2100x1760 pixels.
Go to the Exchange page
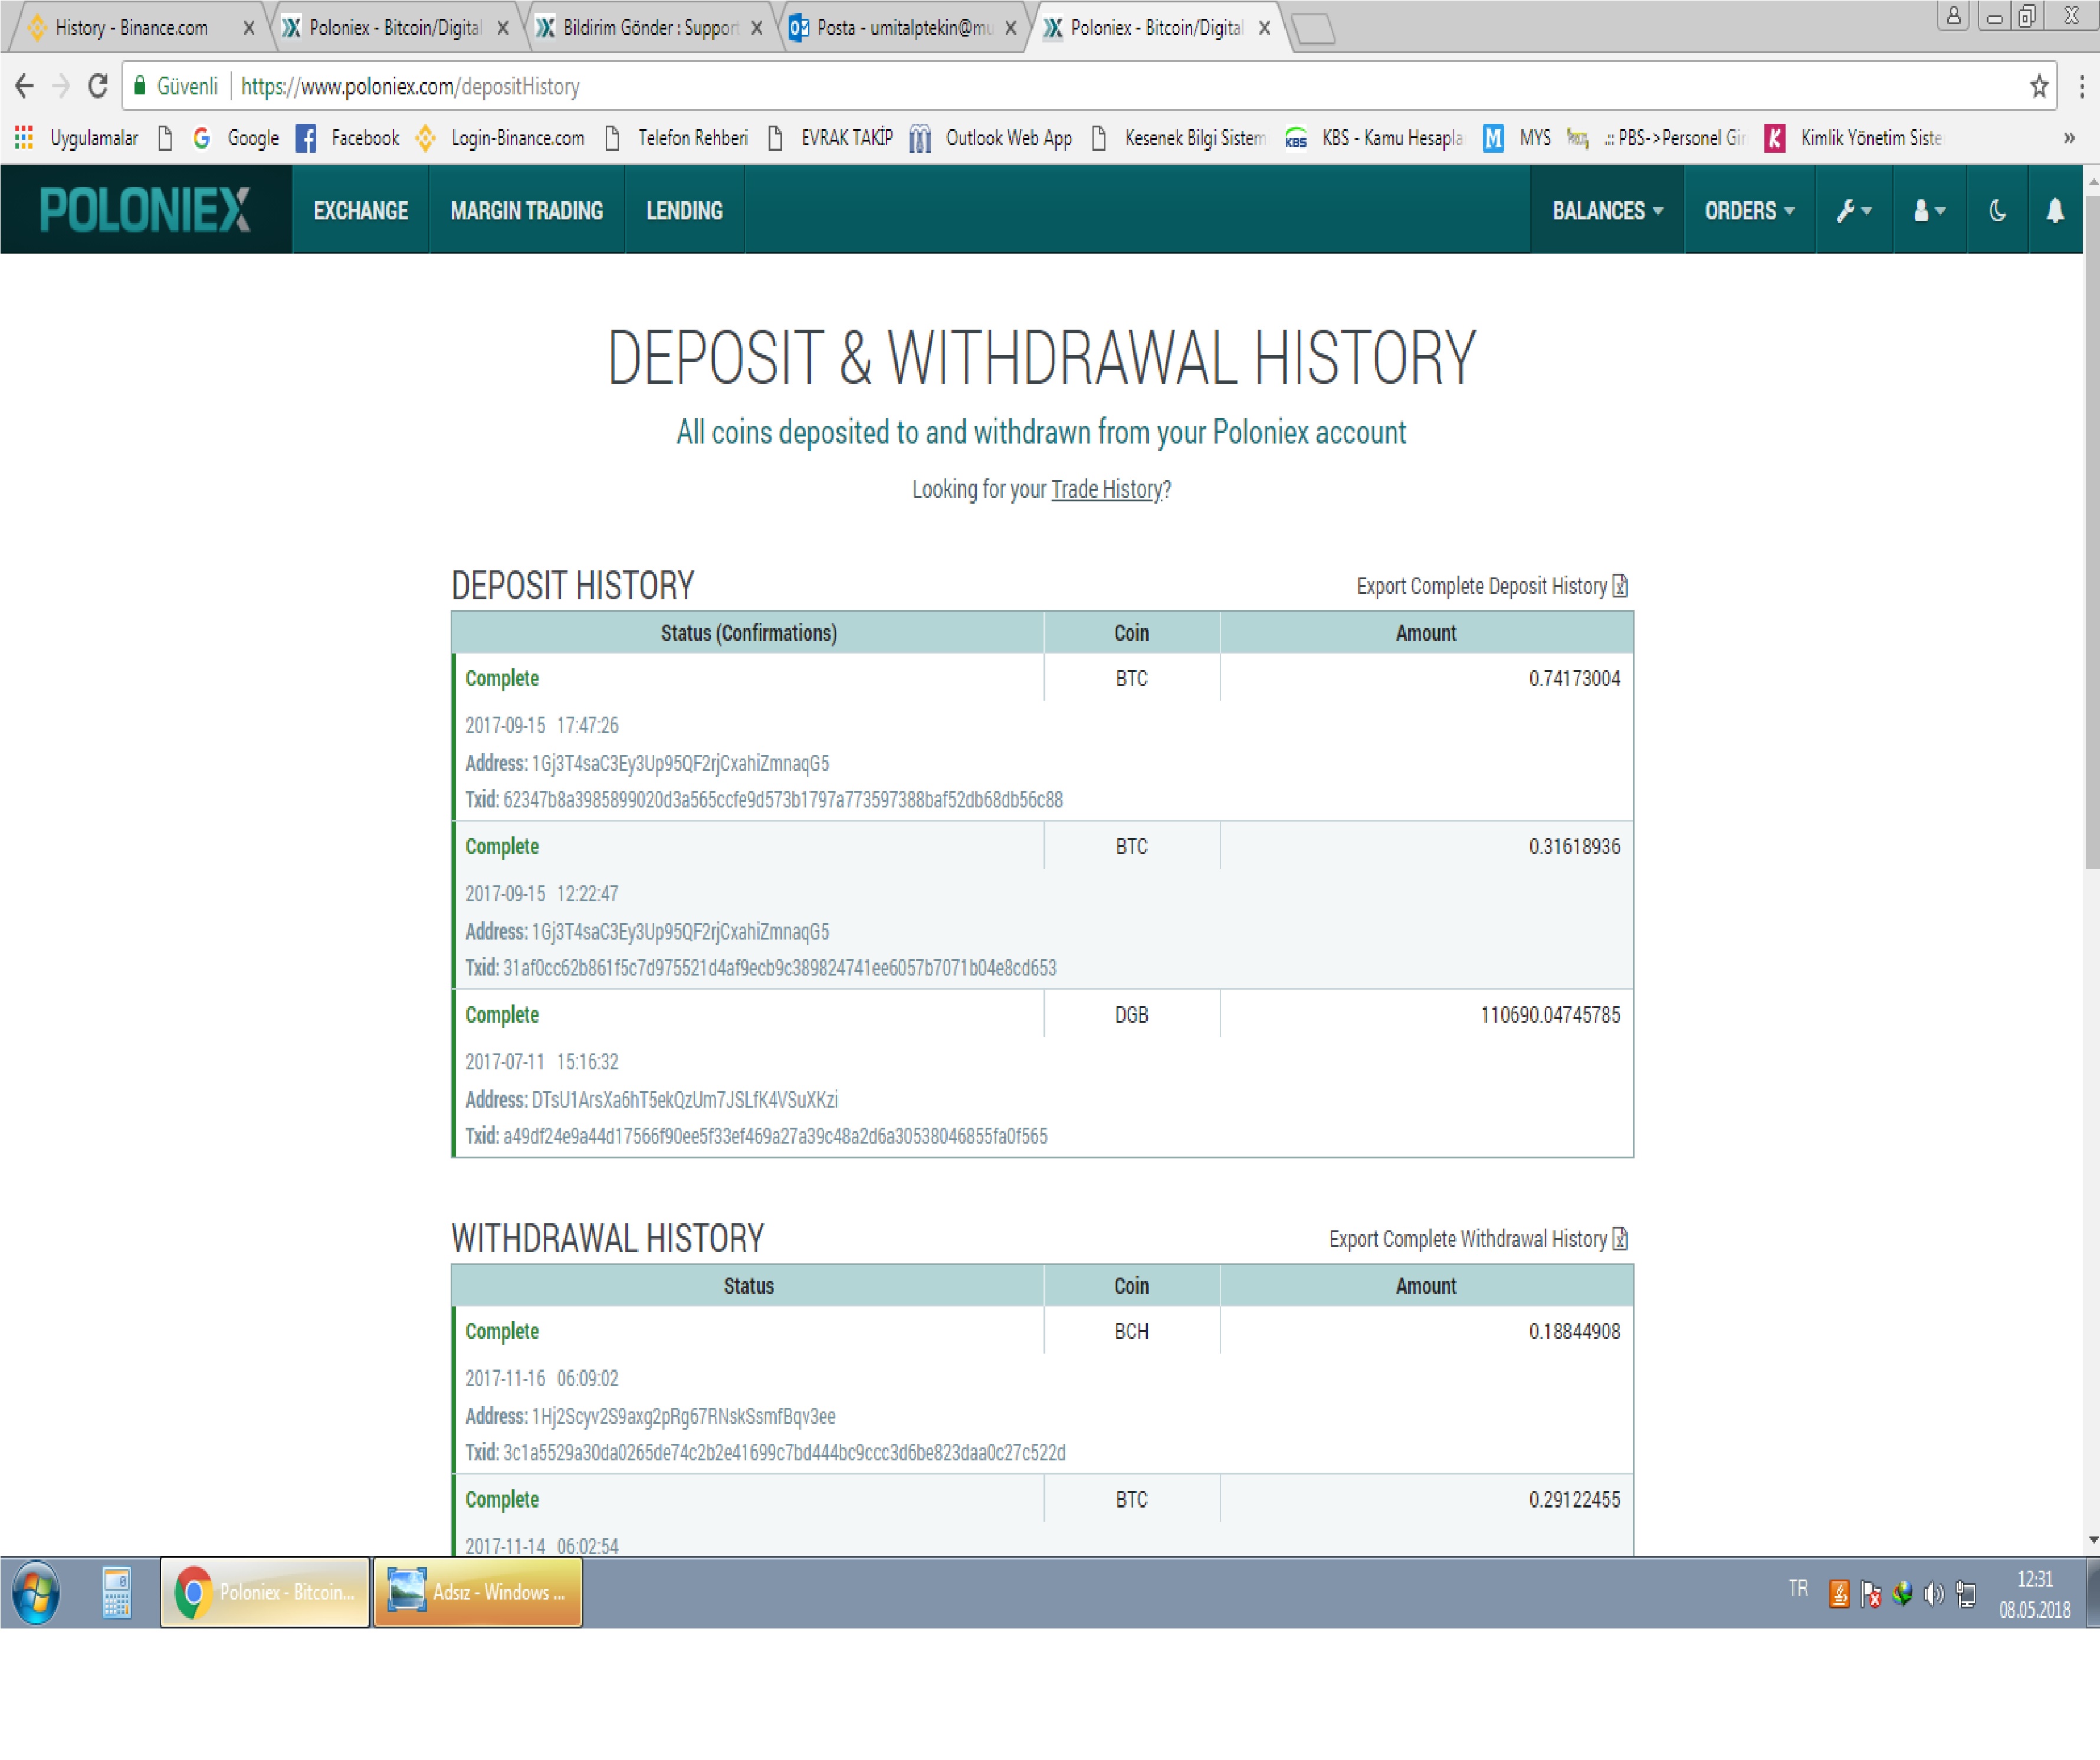tap(361, 210)
